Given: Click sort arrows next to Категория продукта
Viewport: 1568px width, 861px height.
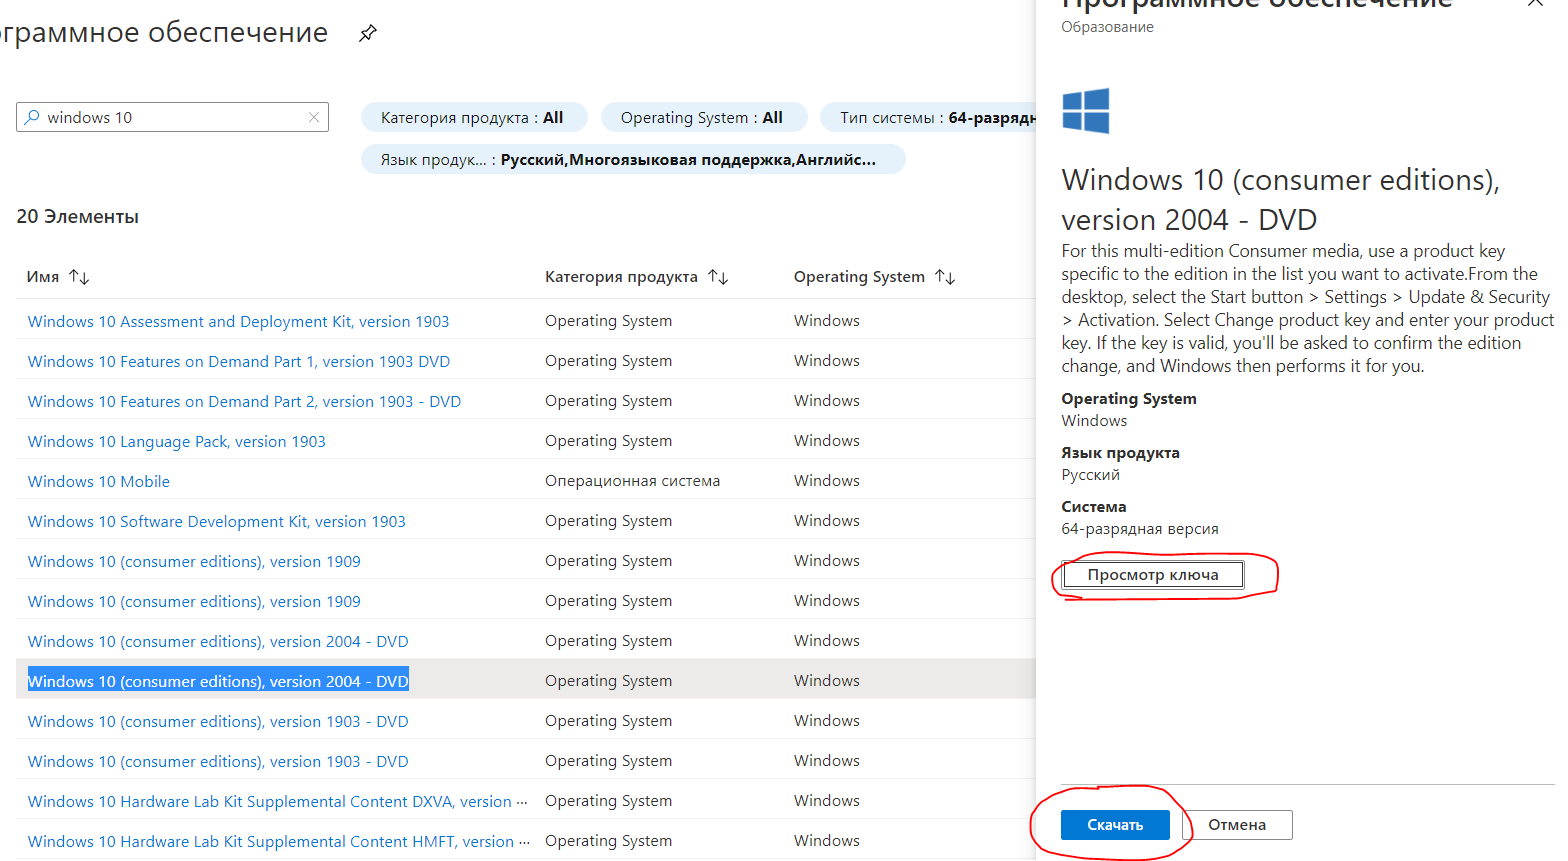Looking at the screenshot, I should click(718, 277).
